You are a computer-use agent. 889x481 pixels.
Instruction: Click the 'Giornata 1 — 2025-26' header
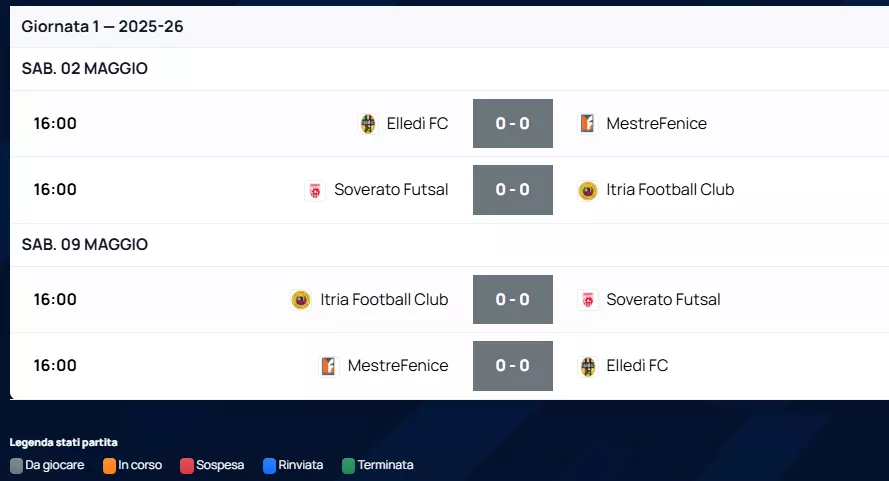[x=102, y=27]
